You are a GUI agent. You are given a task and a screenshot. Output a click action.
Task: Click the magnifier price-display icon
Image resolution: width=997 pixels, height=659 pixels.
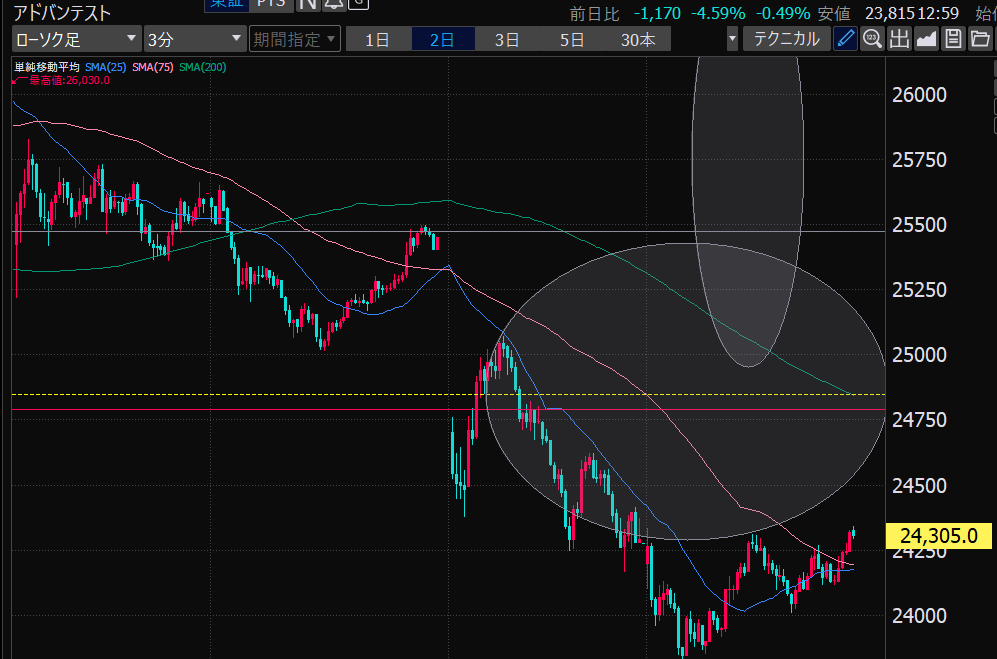(872, 39)
